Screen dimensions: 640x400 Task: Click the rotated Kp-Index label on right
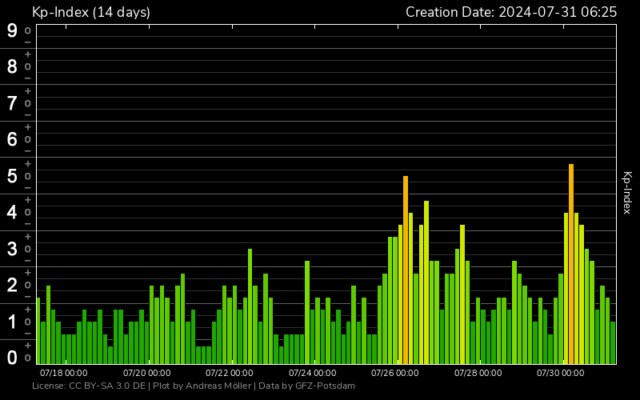(627, 192)
